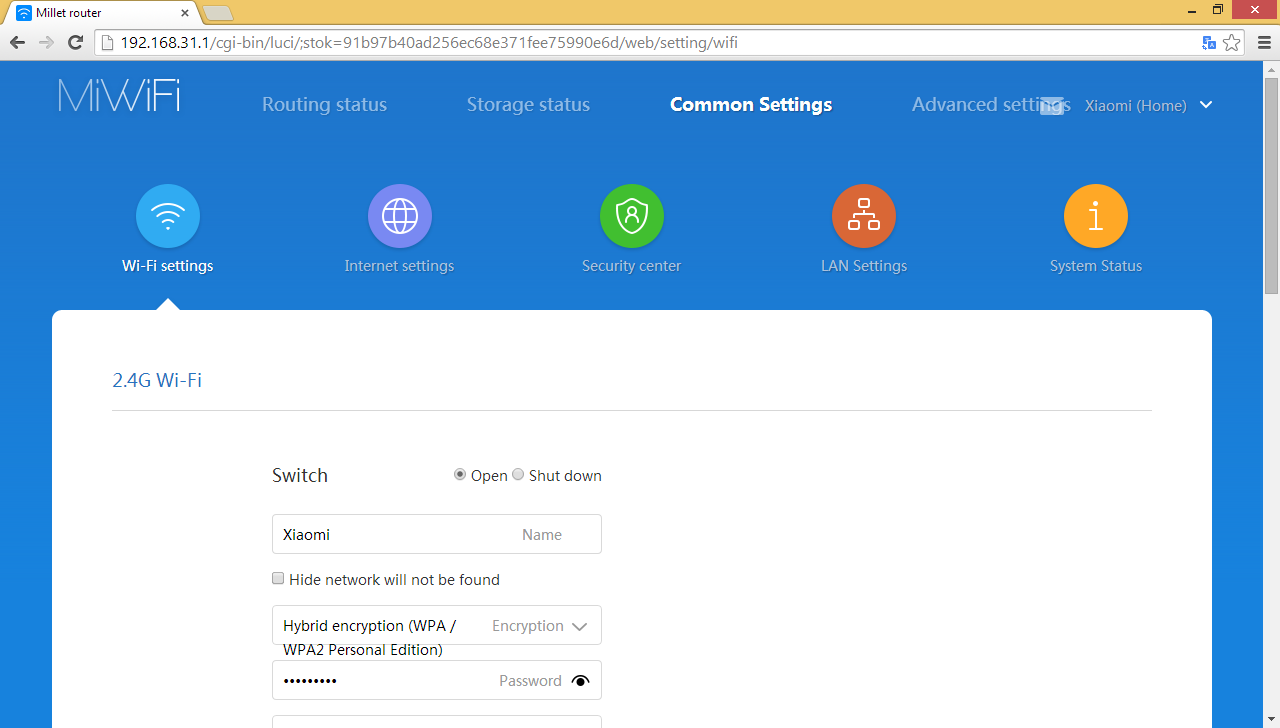Screen dimensions: 1280x728
Task: Switch to Routing status tab
Action: (x=324, y=104)
